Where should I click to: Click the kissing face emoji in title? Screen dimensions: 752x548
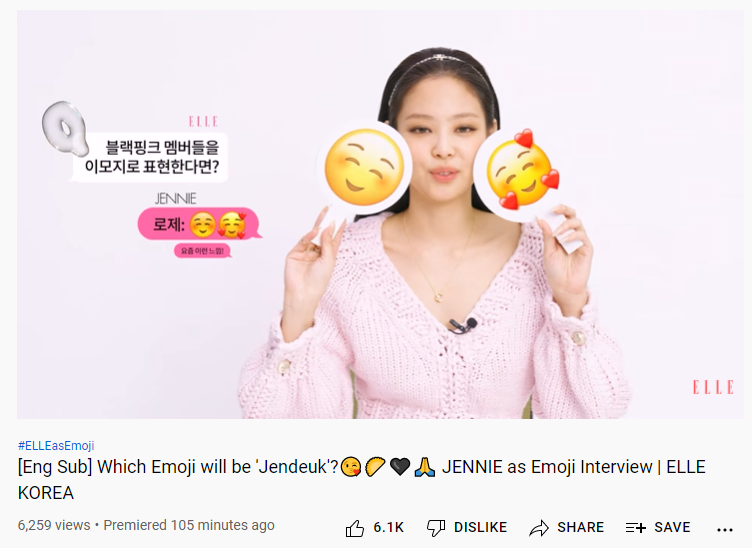(x=351, y=467)
